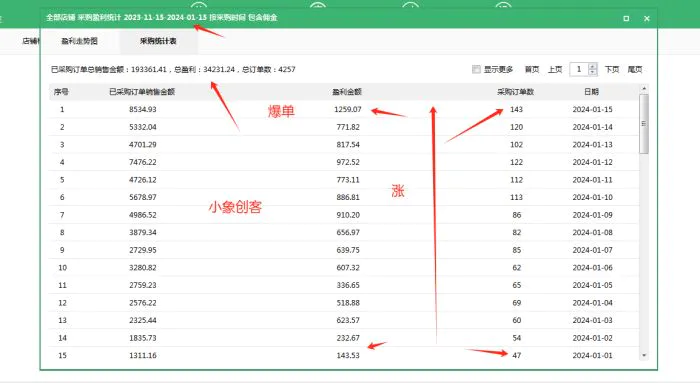Sort by 盈利金额 column header

(347, 92)
